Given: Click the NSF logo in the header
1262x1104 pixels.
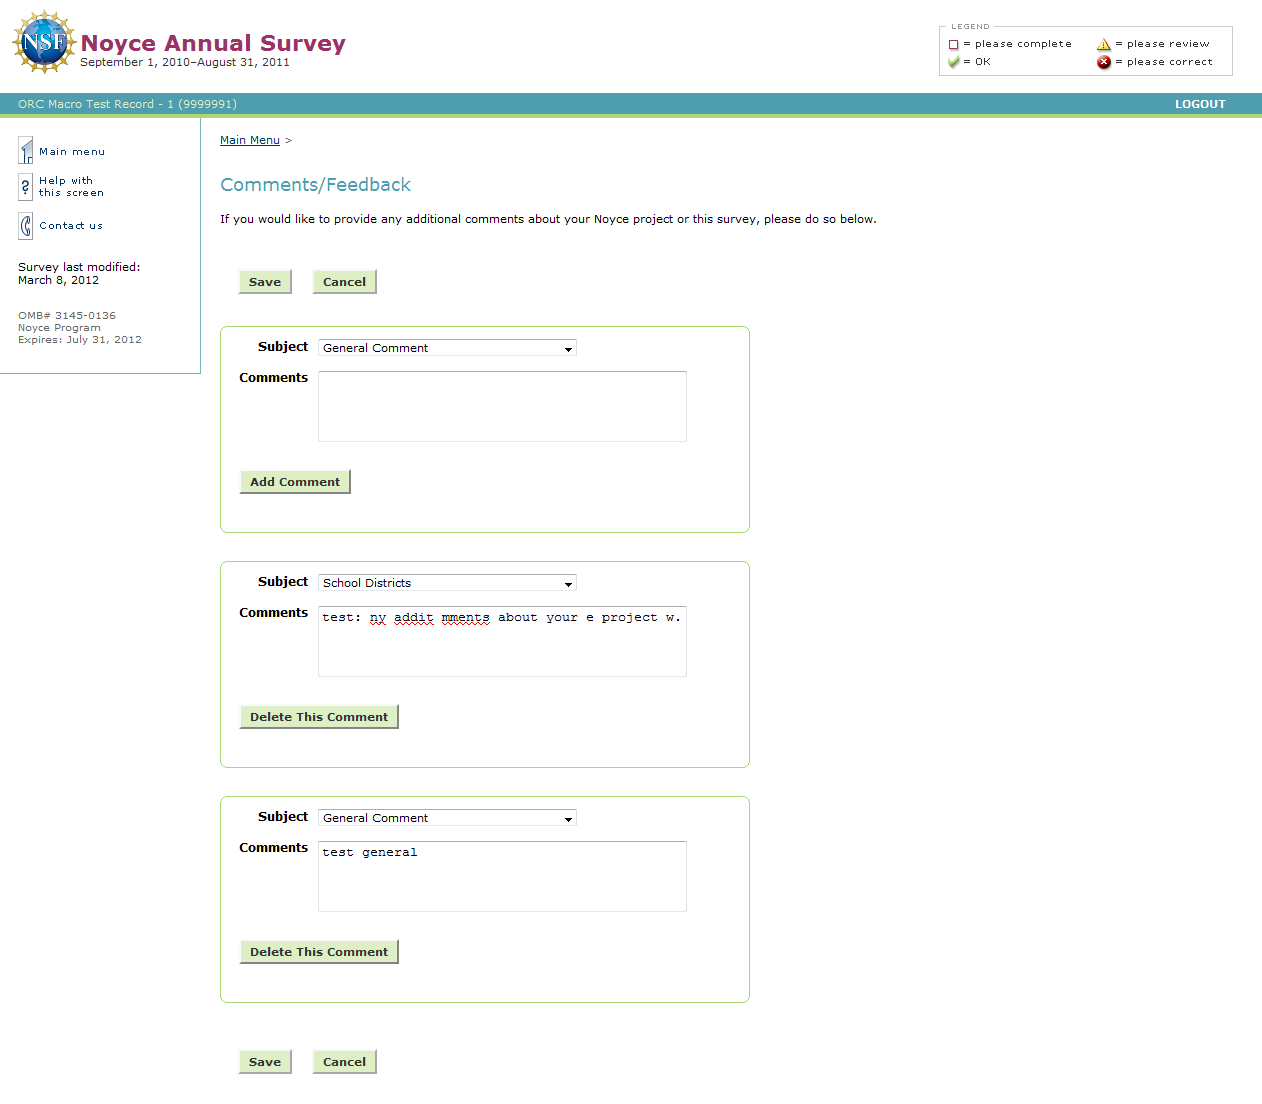Looking at the screenshot, I should 44,42.
